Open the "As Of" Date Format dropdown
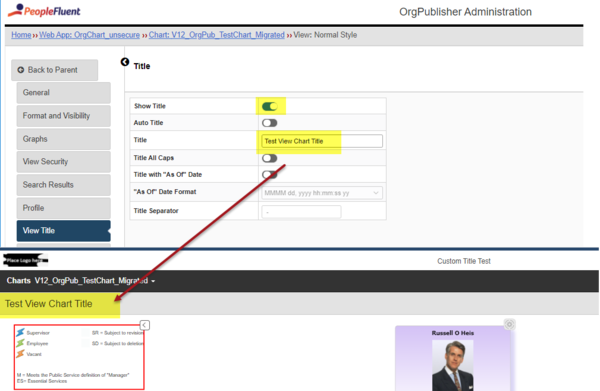The image size is (600, 391). point(322,193)
